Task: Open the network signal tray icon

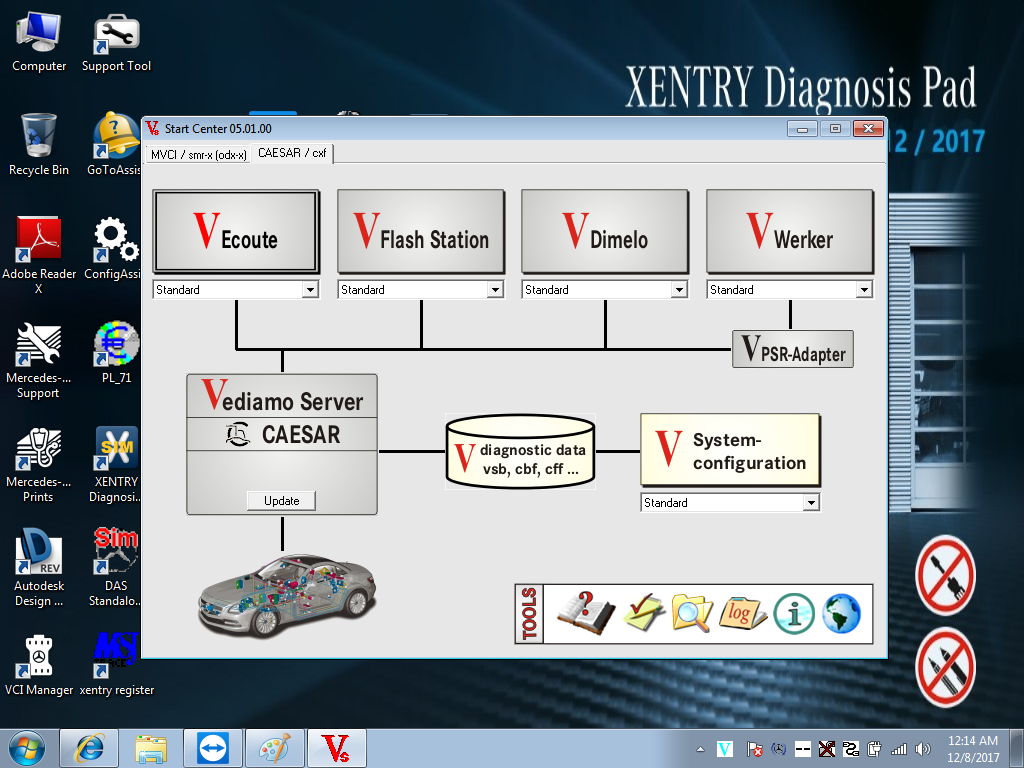Action: tap(899, 749)
